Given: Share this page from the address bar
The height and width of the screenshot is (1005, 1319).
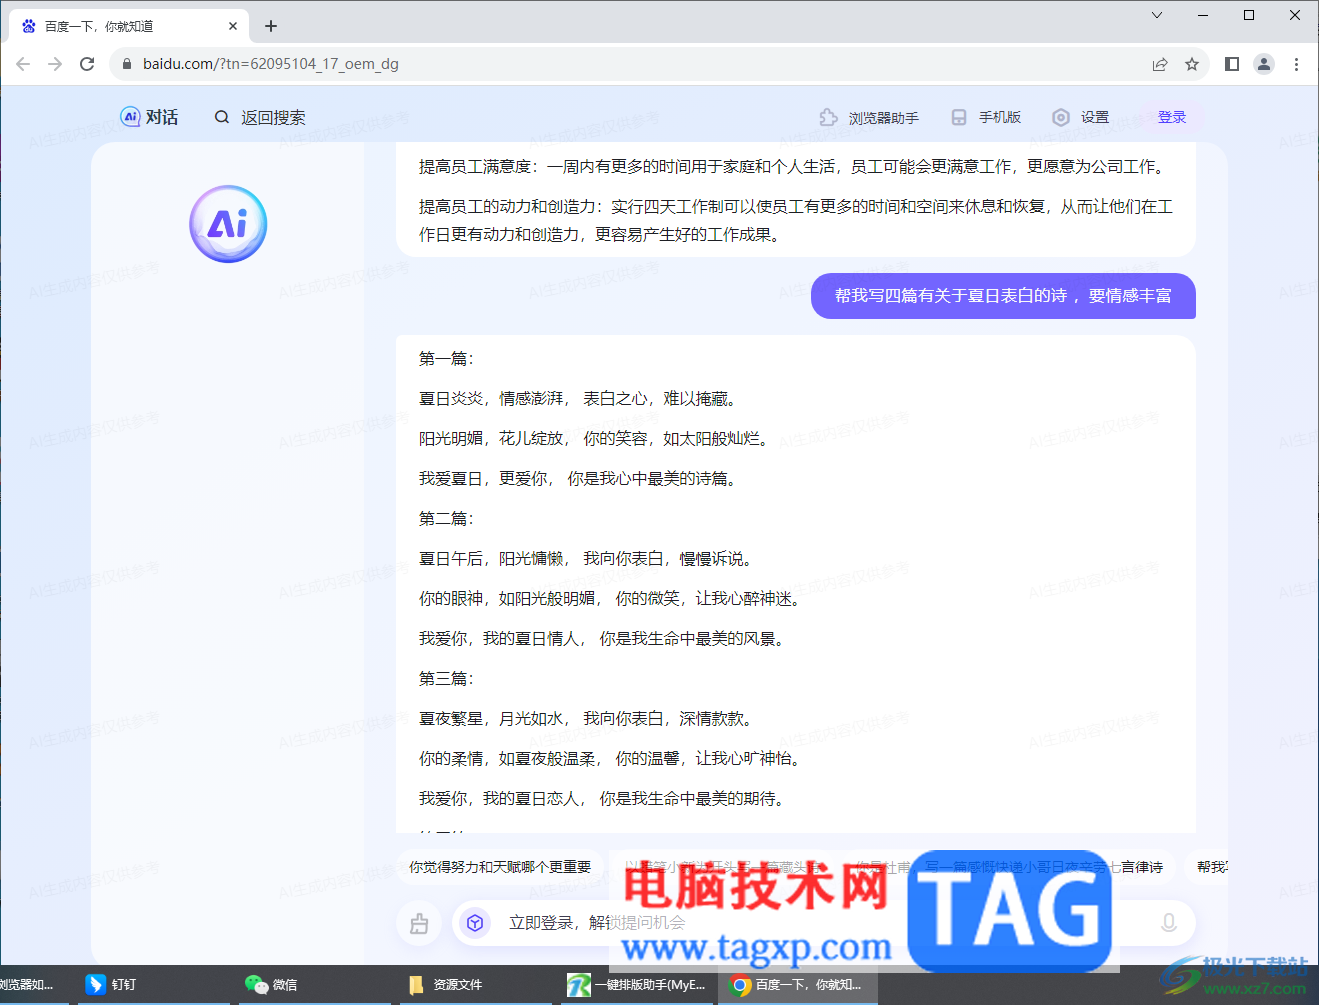Looking at the screenshot, I should [x=1160, y=64].
